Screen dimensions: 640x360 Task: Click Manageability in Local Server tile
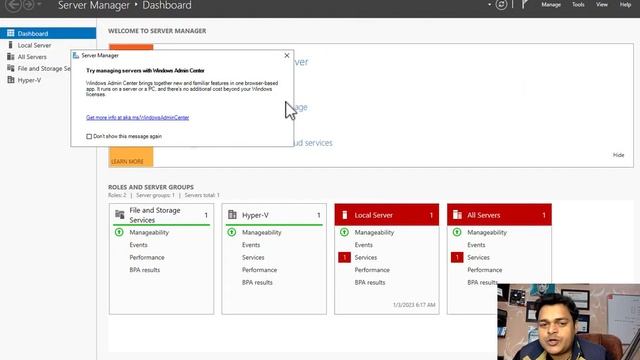(374, 232)
